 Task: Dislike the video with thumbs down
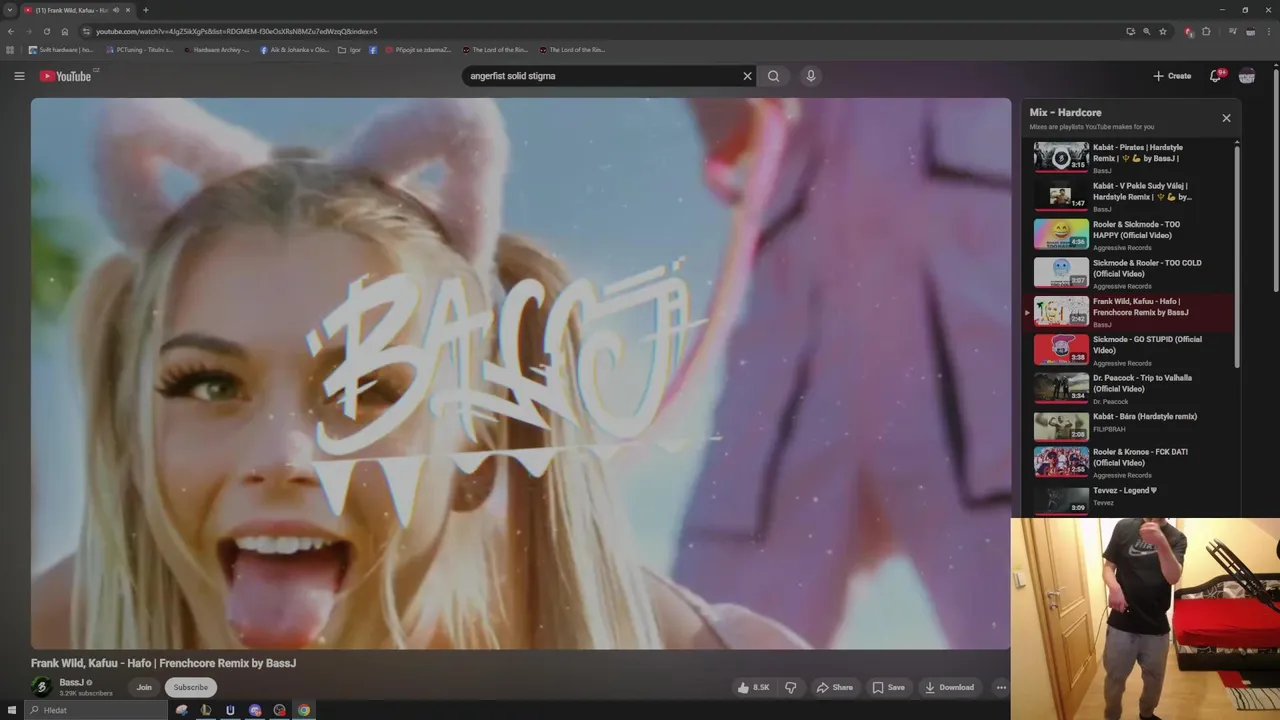[x=791, y=687]
